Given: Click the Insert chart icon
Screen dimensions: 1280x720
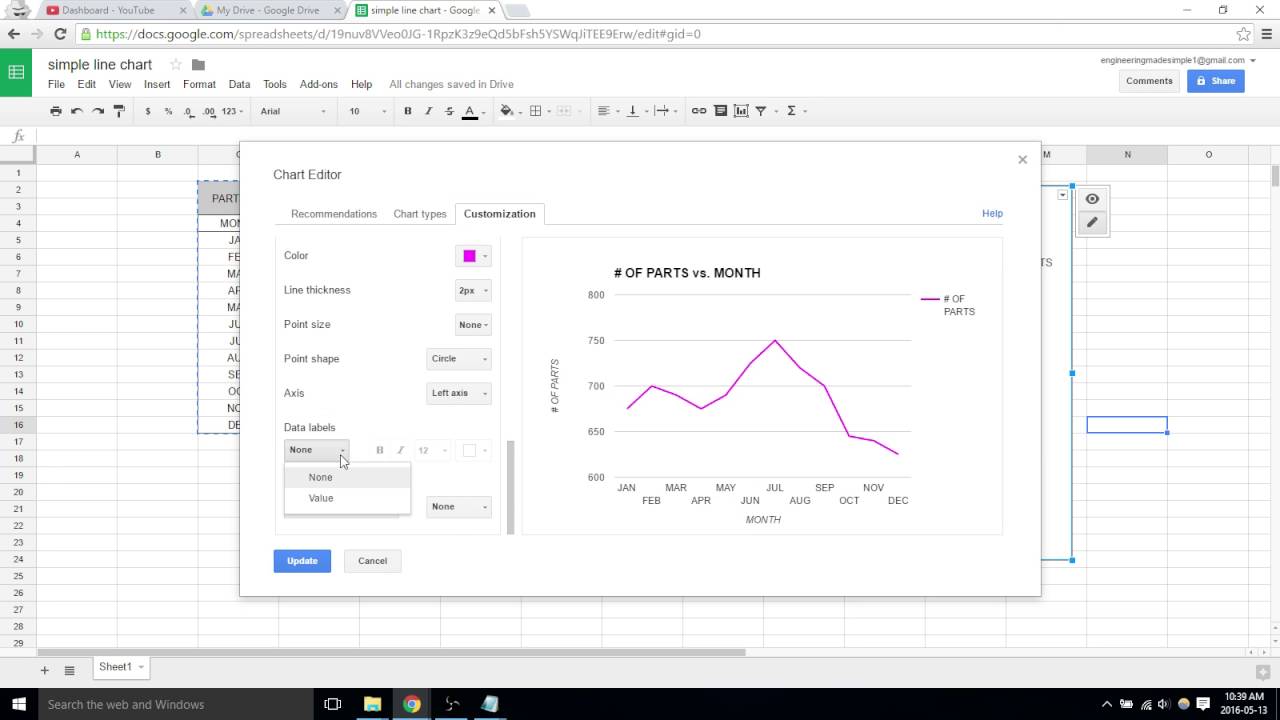Looking at the screenshot, I should 741,111.
